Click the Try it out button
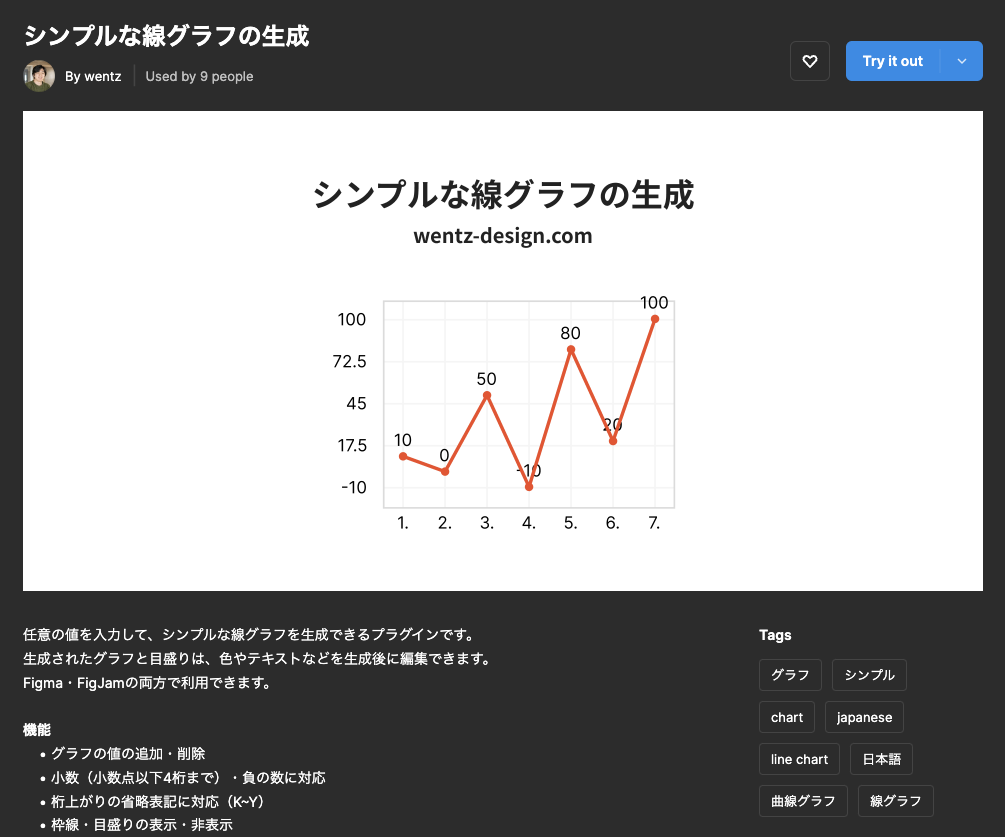This screenshot has height=837, width=1005. 892,61
